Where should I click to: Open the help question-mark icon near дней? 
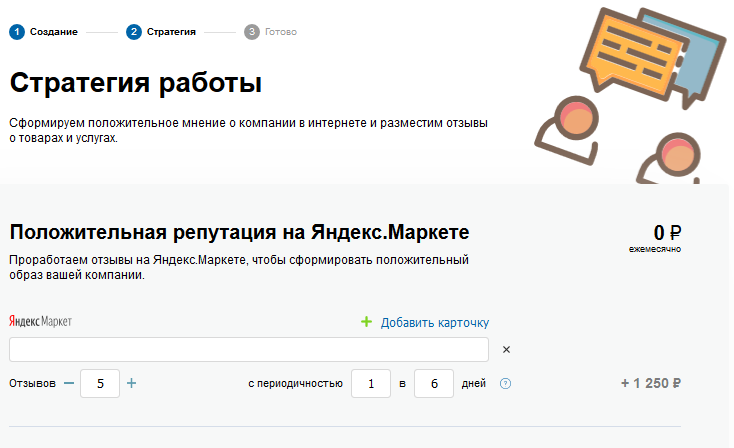point(505,383)
